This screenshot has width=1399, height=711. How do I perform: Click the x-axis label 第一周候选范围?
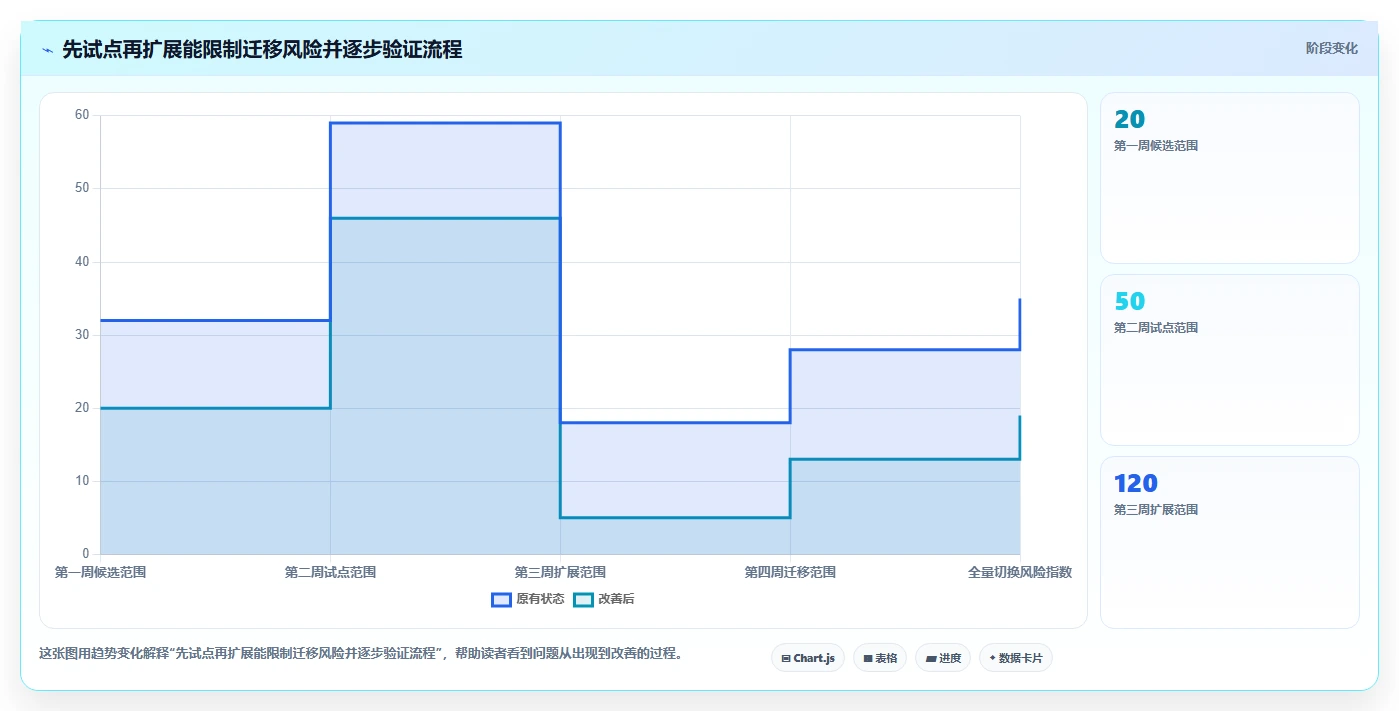[101, 572]
